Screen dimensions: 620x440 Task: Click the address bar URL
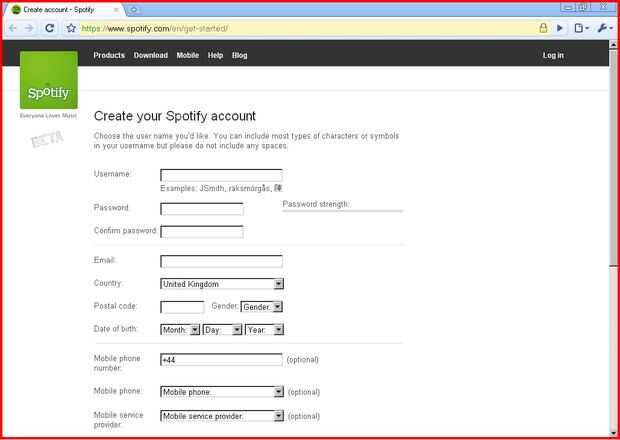pos(155,28)
